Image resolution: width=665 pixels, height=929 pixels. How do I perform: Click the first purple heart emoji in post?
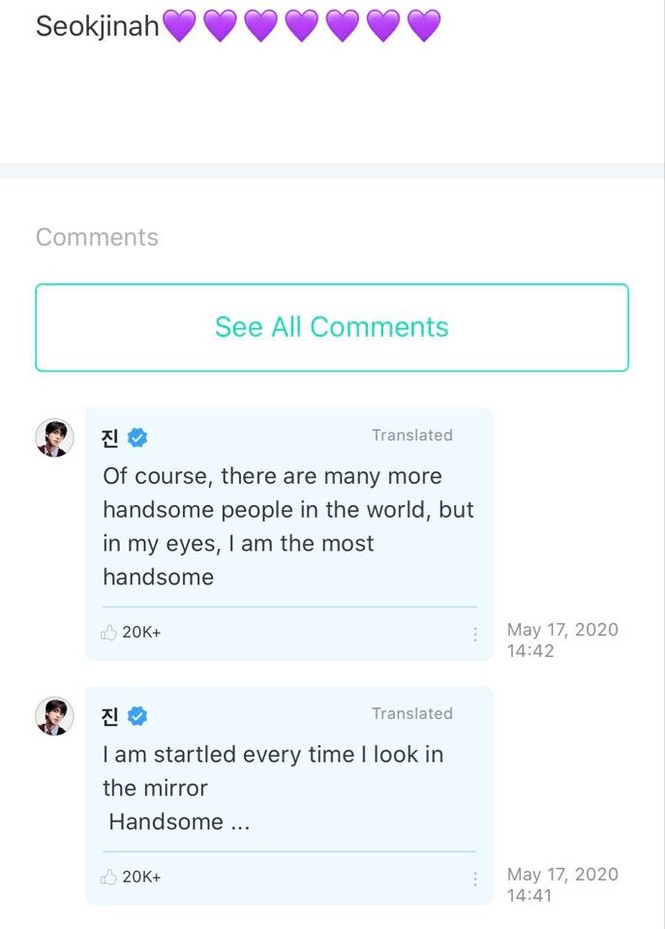click(179, 25)
